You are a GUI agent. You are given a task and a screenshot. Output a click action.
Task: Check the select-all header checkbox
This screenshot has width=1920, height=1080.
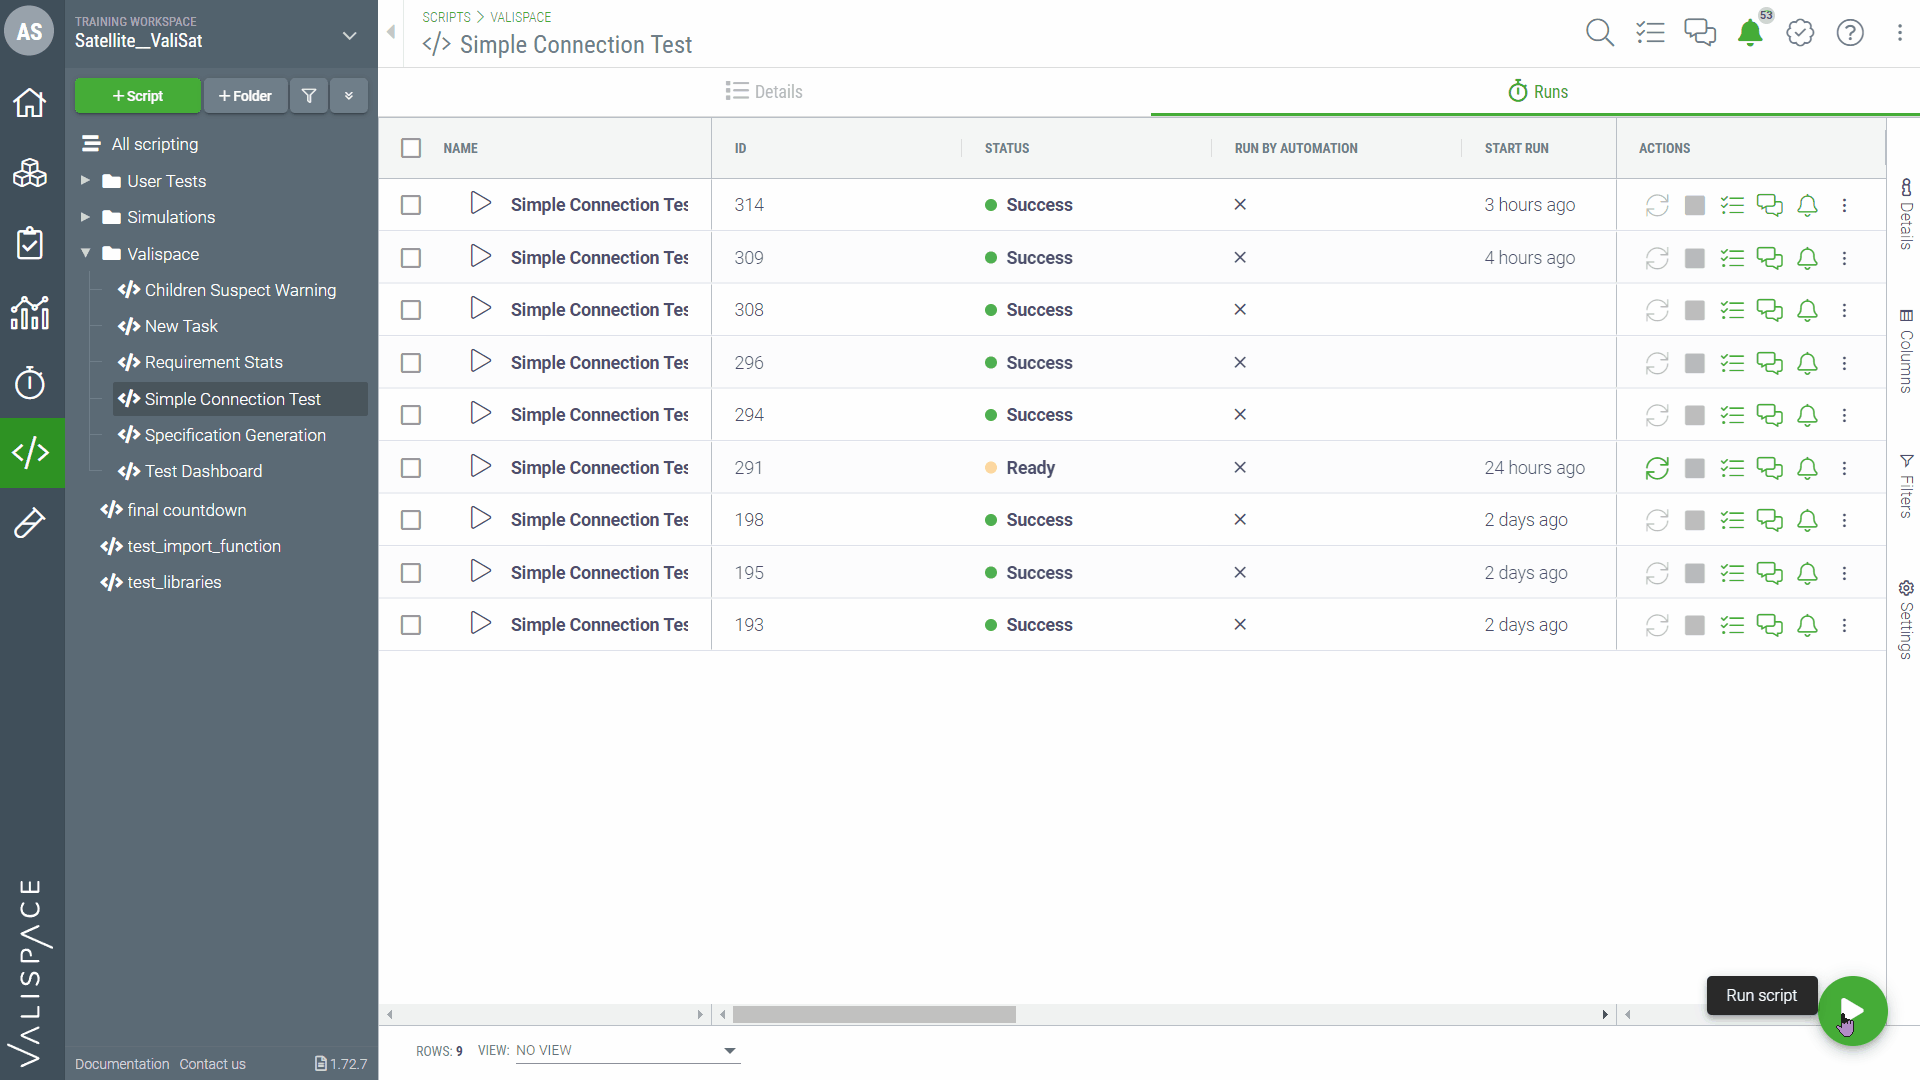pos(411,148)
